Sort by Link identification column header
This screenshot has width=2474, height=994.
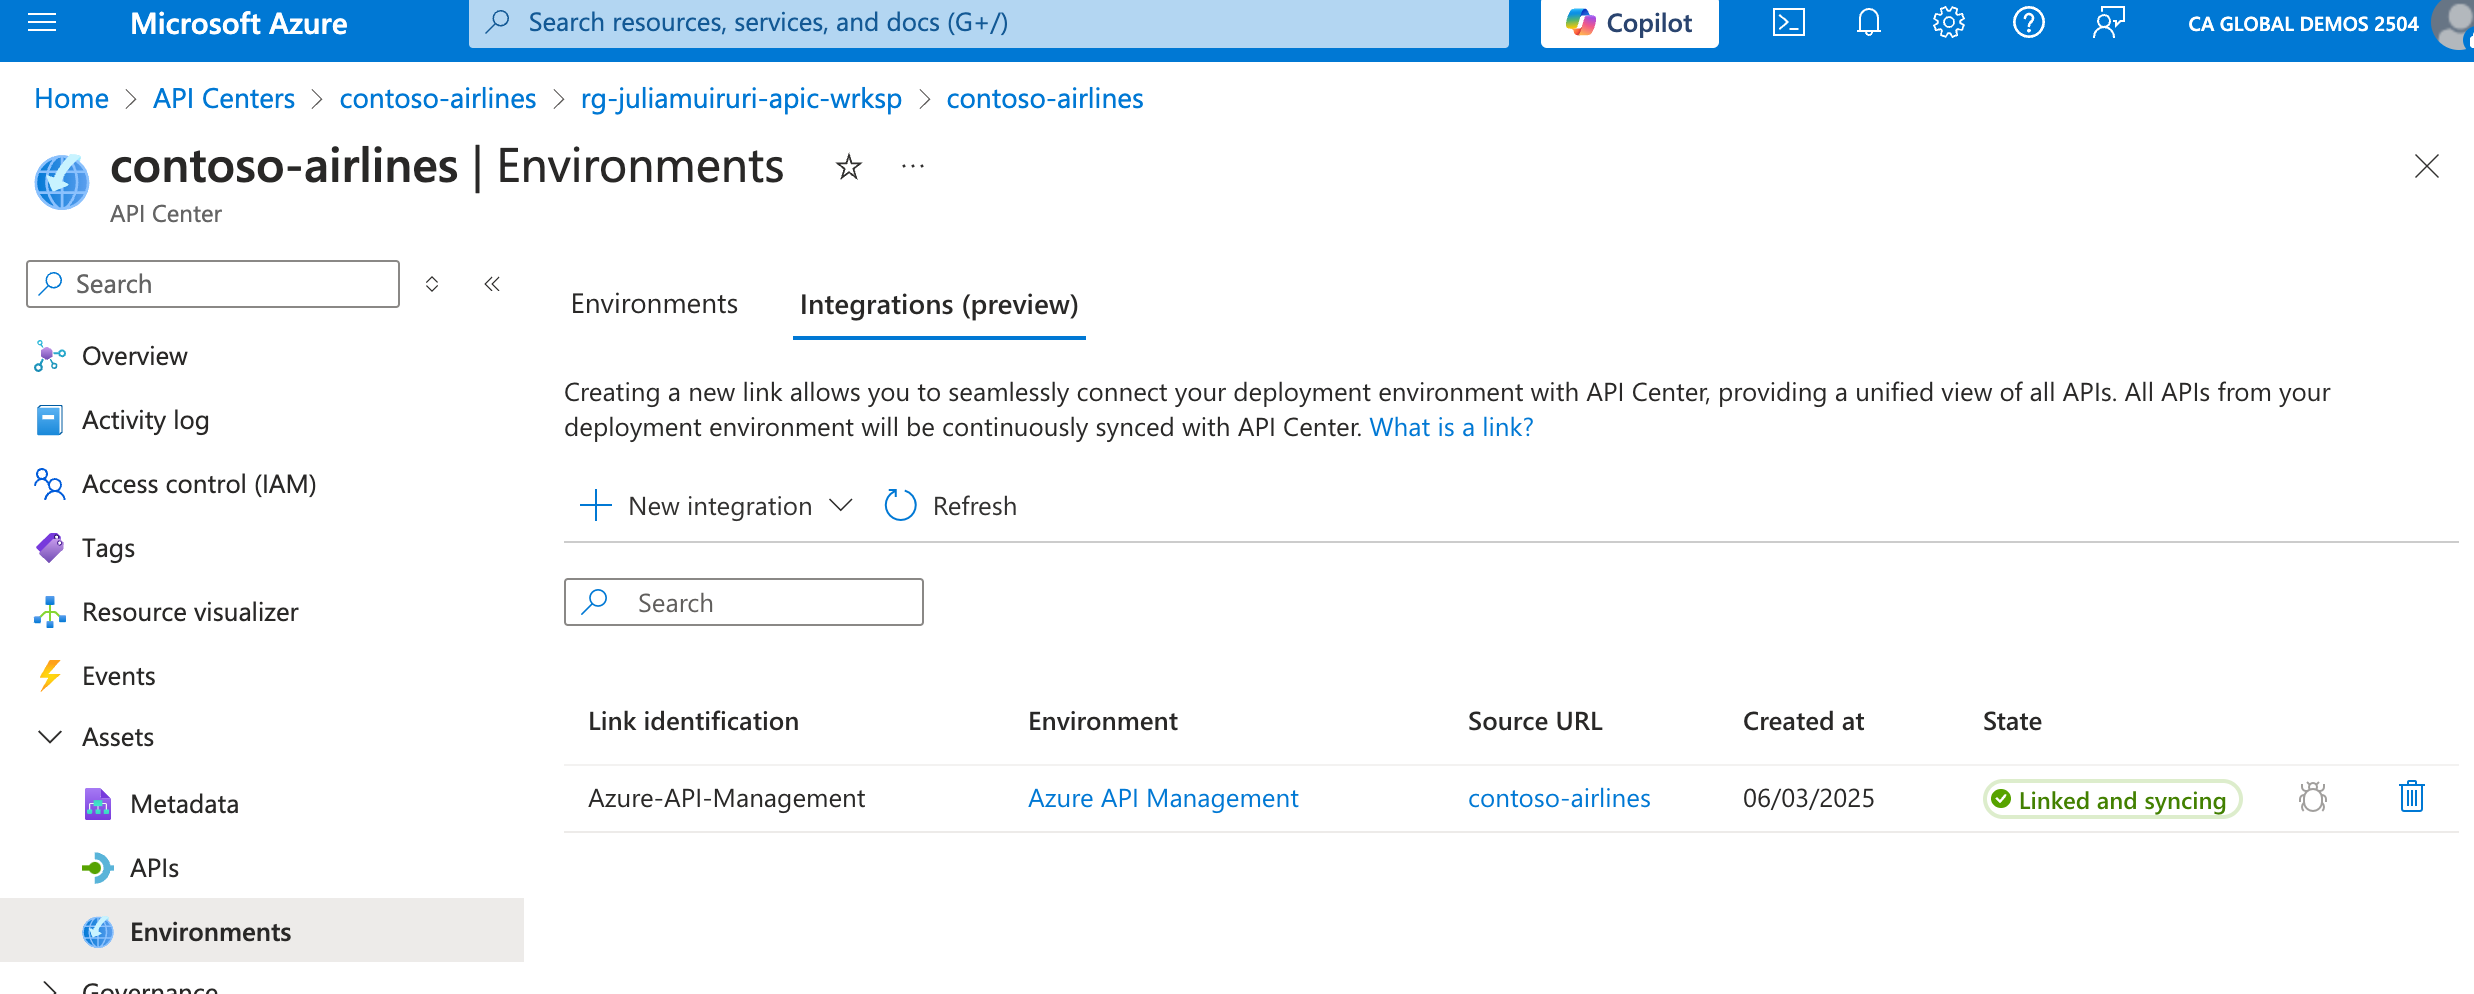pyautogui.click(x=693, y=721)
